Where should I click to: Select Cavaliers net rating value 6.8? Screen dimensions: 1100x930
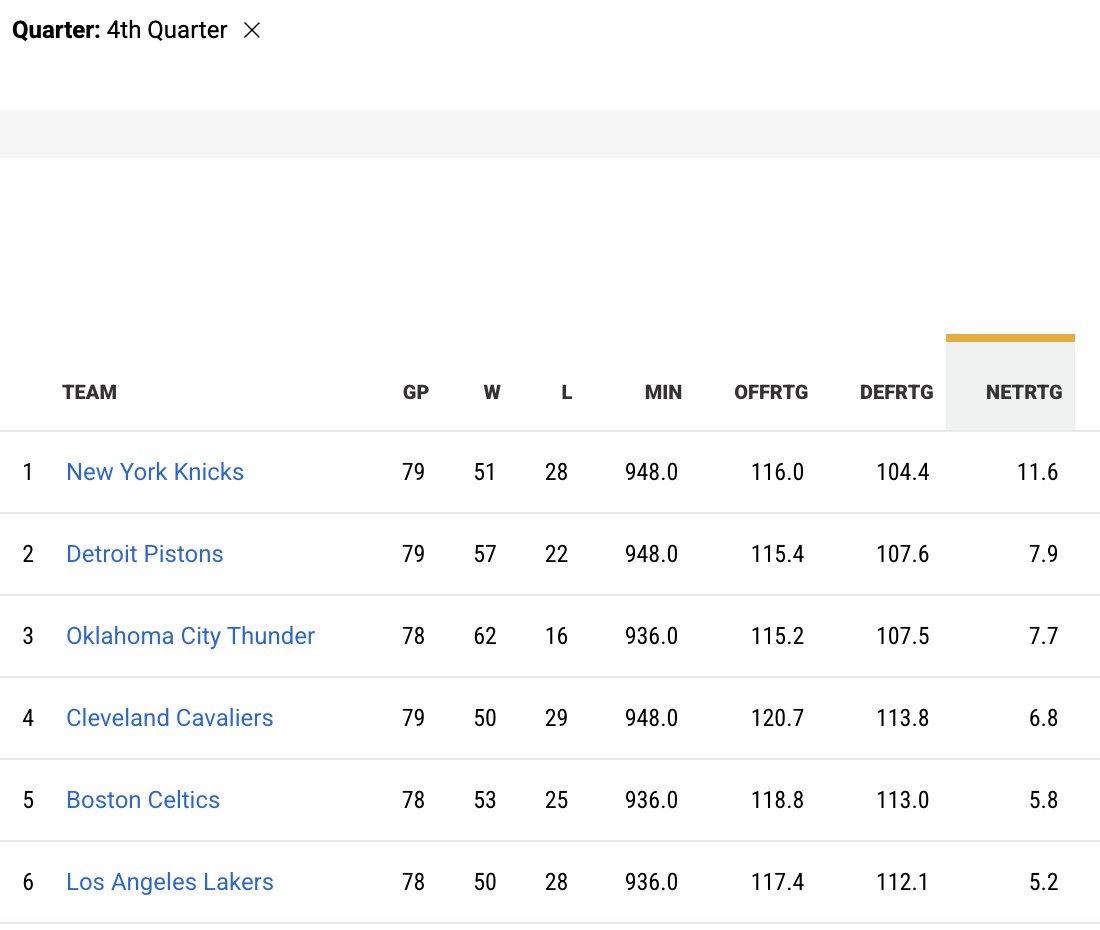pyautogui.click(x=1043, y=718)
